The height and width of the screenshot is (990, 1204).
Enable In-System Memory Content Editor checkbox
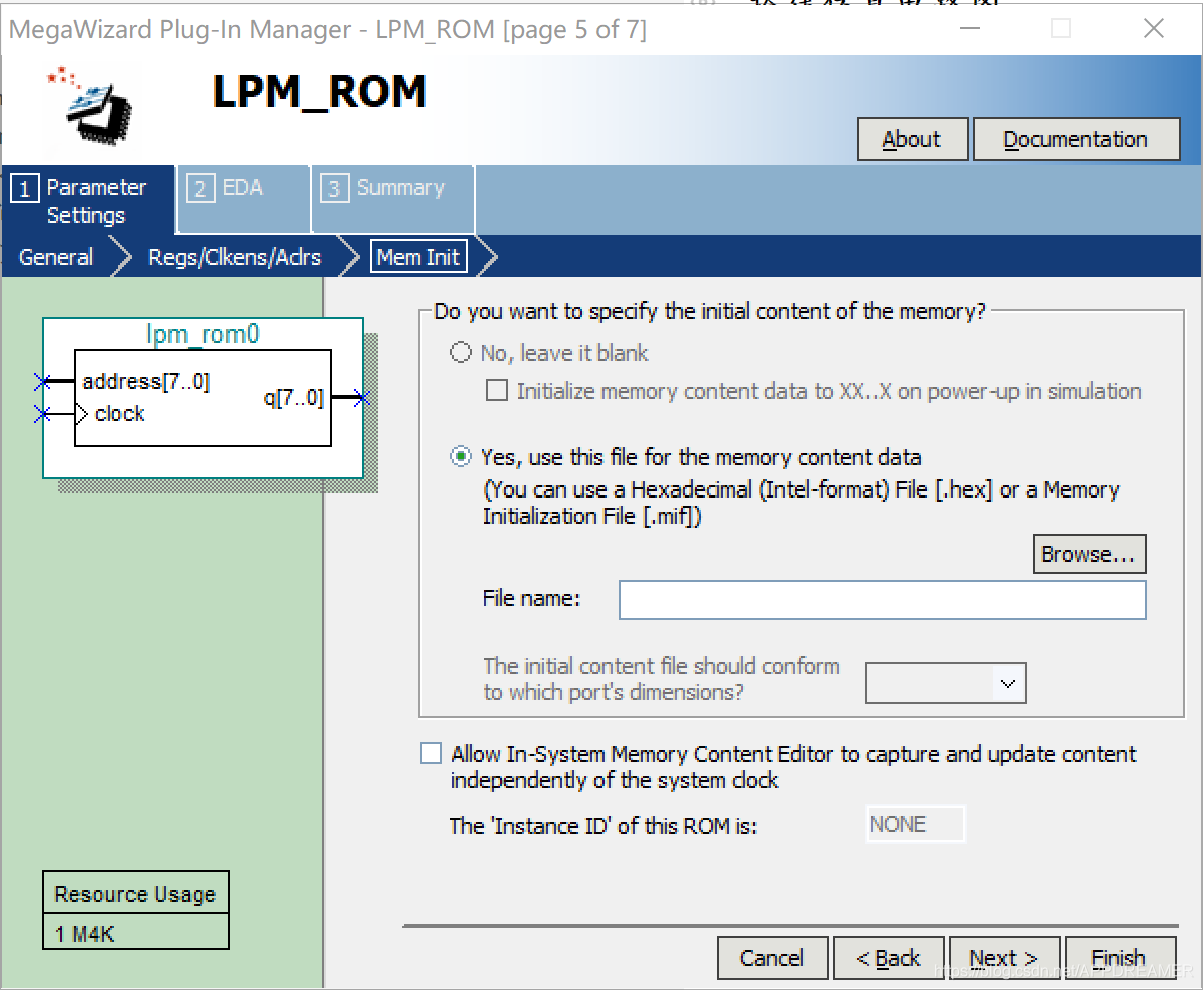pos(431,754)
